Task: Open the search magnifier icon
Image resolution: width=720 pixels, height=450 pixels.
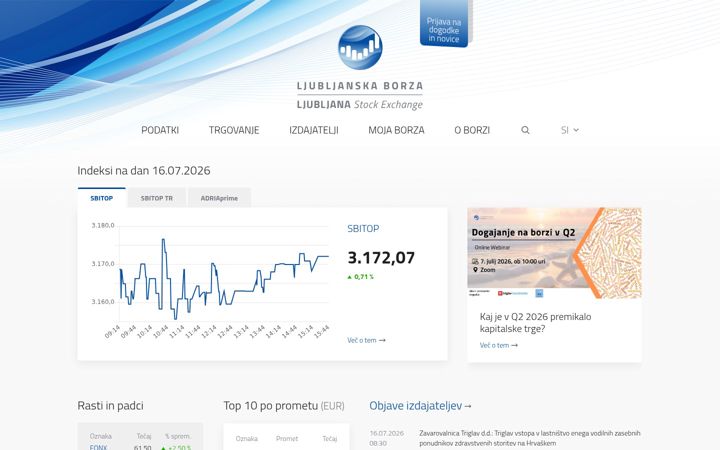Action: click(x=525, y=130)
